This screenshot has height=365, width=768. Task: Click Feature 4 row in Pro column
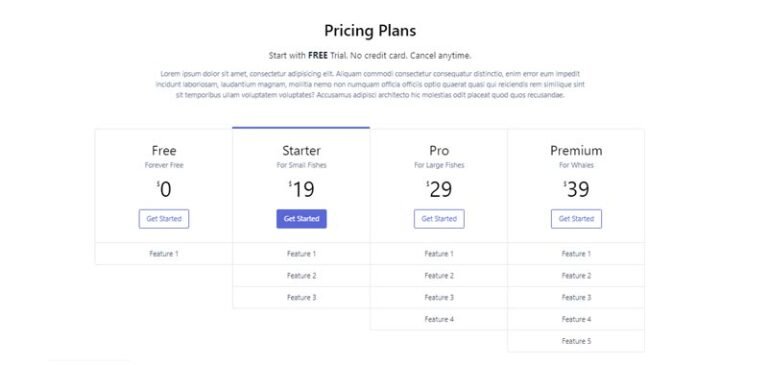click(439, 319)
